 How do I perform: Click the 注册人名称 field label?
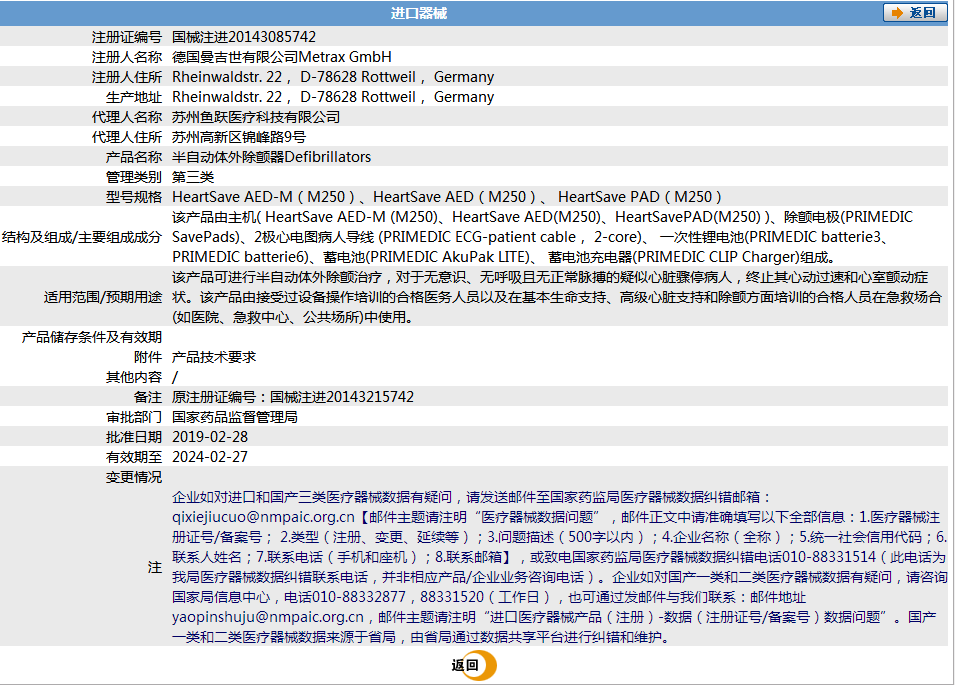point(127,57)
